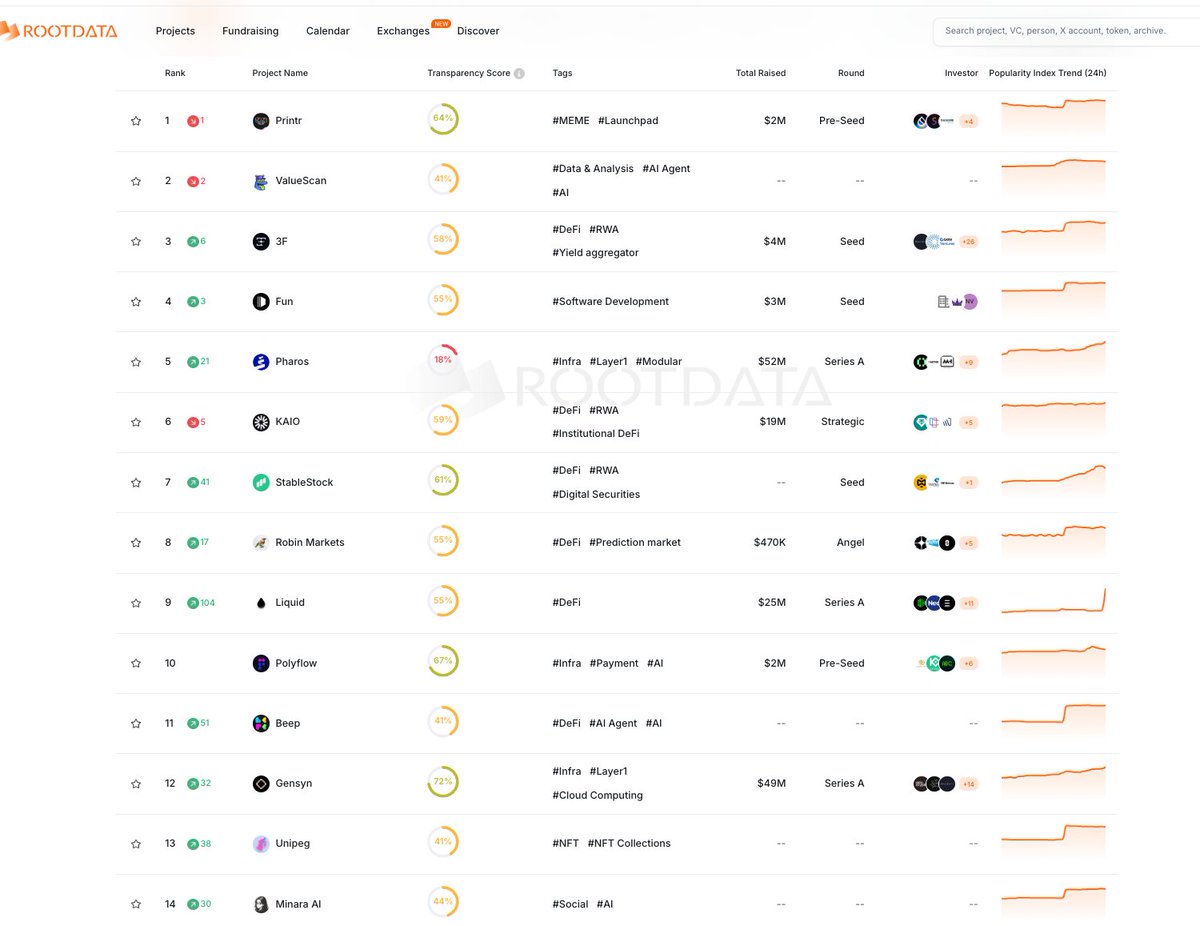Click the Polyflow project logo

[261, 663]
